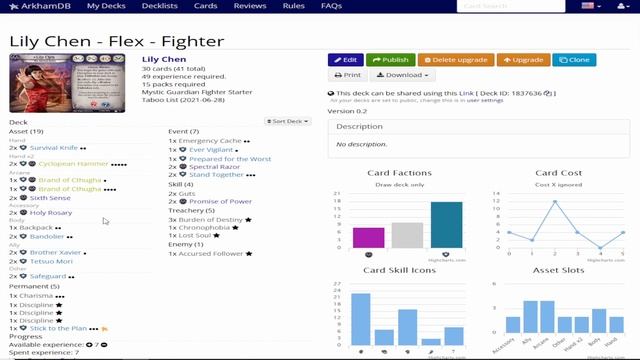Open the Cyclopean Hammer card
640x360 pixels.
73,164
